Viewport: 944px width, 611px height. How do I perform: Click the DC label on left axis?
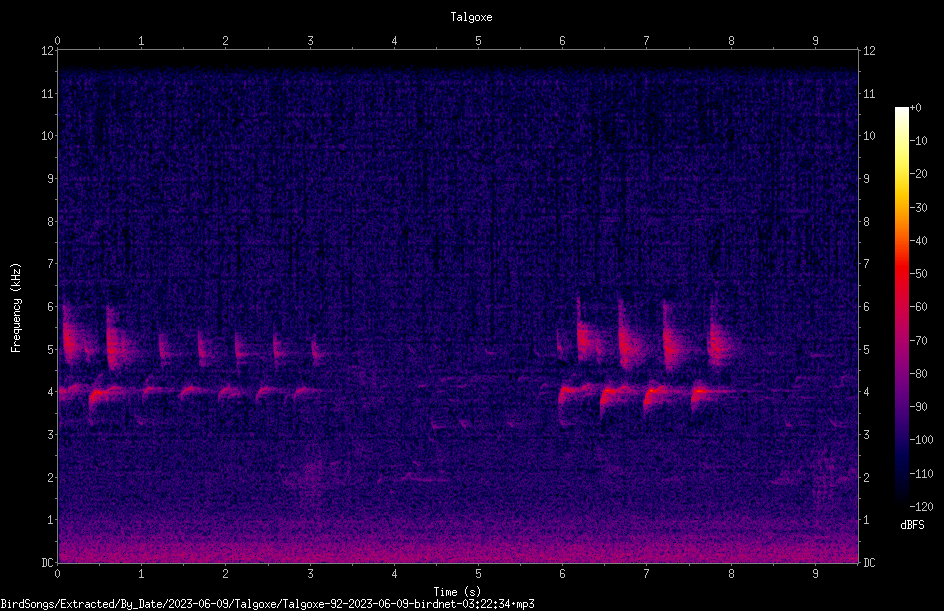(48, 563)
